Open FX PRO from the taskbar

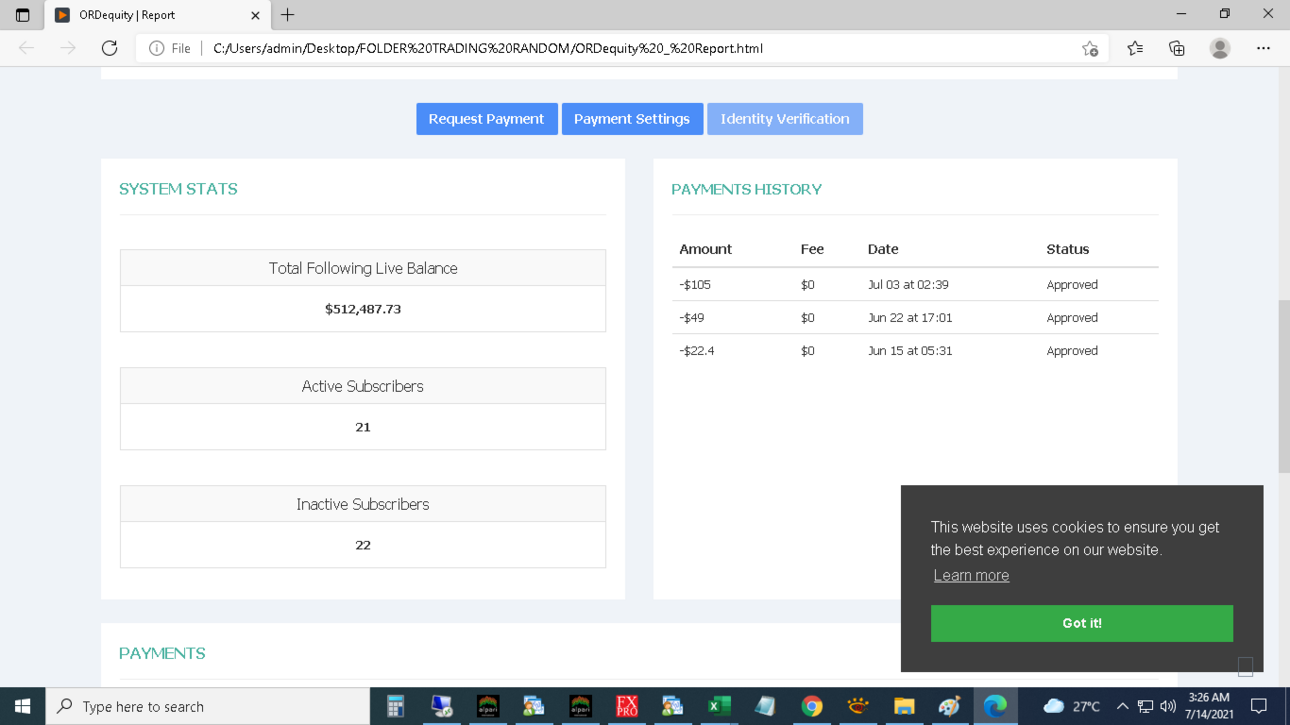point(627,706)
